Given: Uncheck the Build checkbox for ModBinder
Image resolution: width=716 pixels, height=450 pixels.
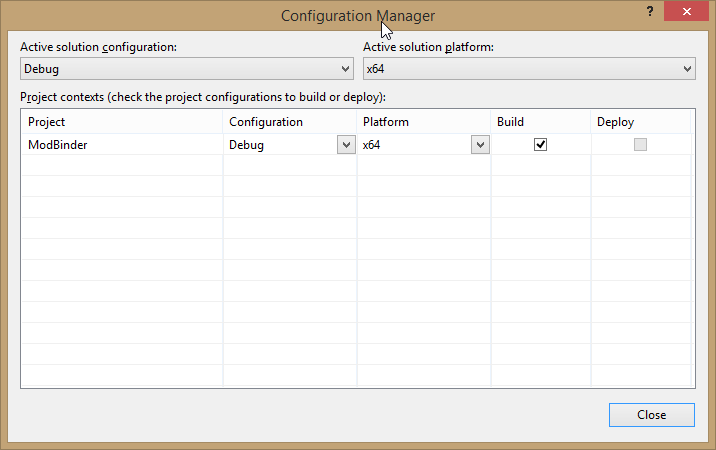Looking at the screenshot, I should tap(540, 144).
